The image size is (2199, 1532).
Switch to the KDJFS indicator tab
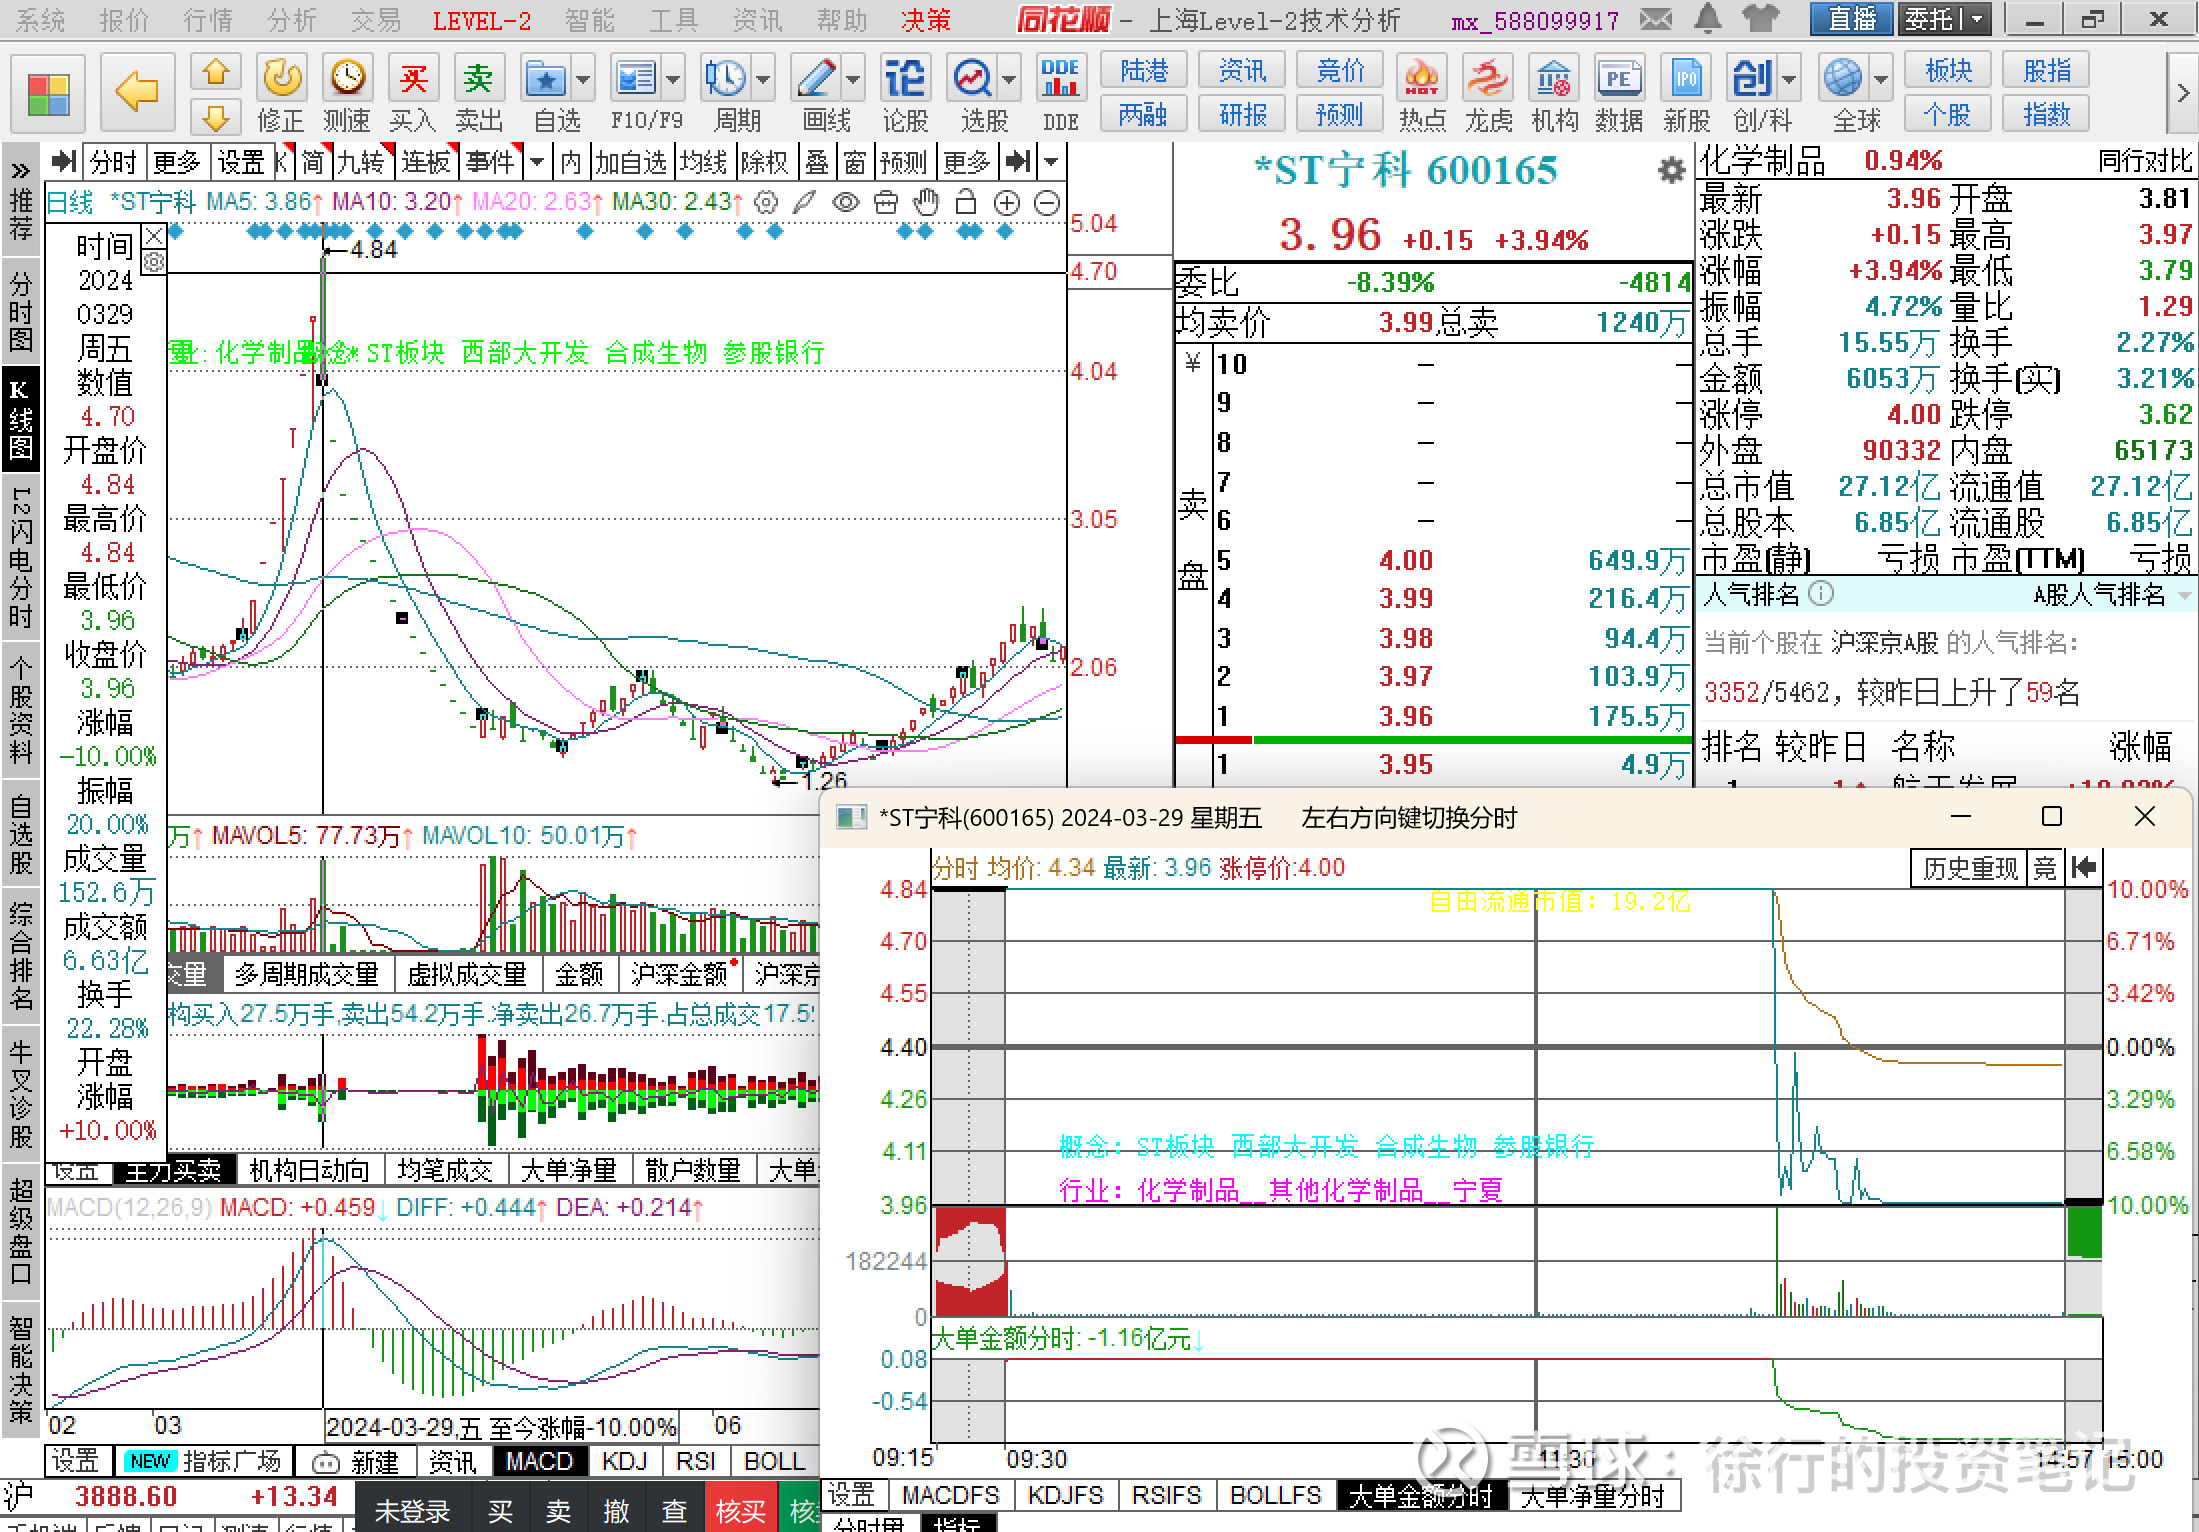[x=1065, y=1495]
